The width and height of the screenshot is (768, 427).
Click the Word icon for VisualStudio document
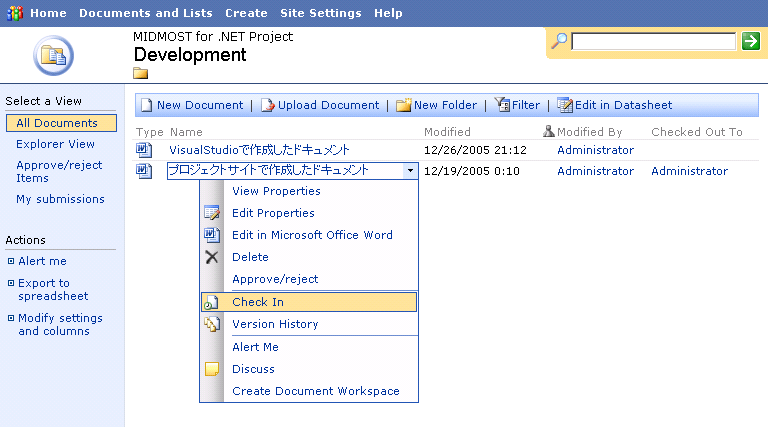coord(144,150)
